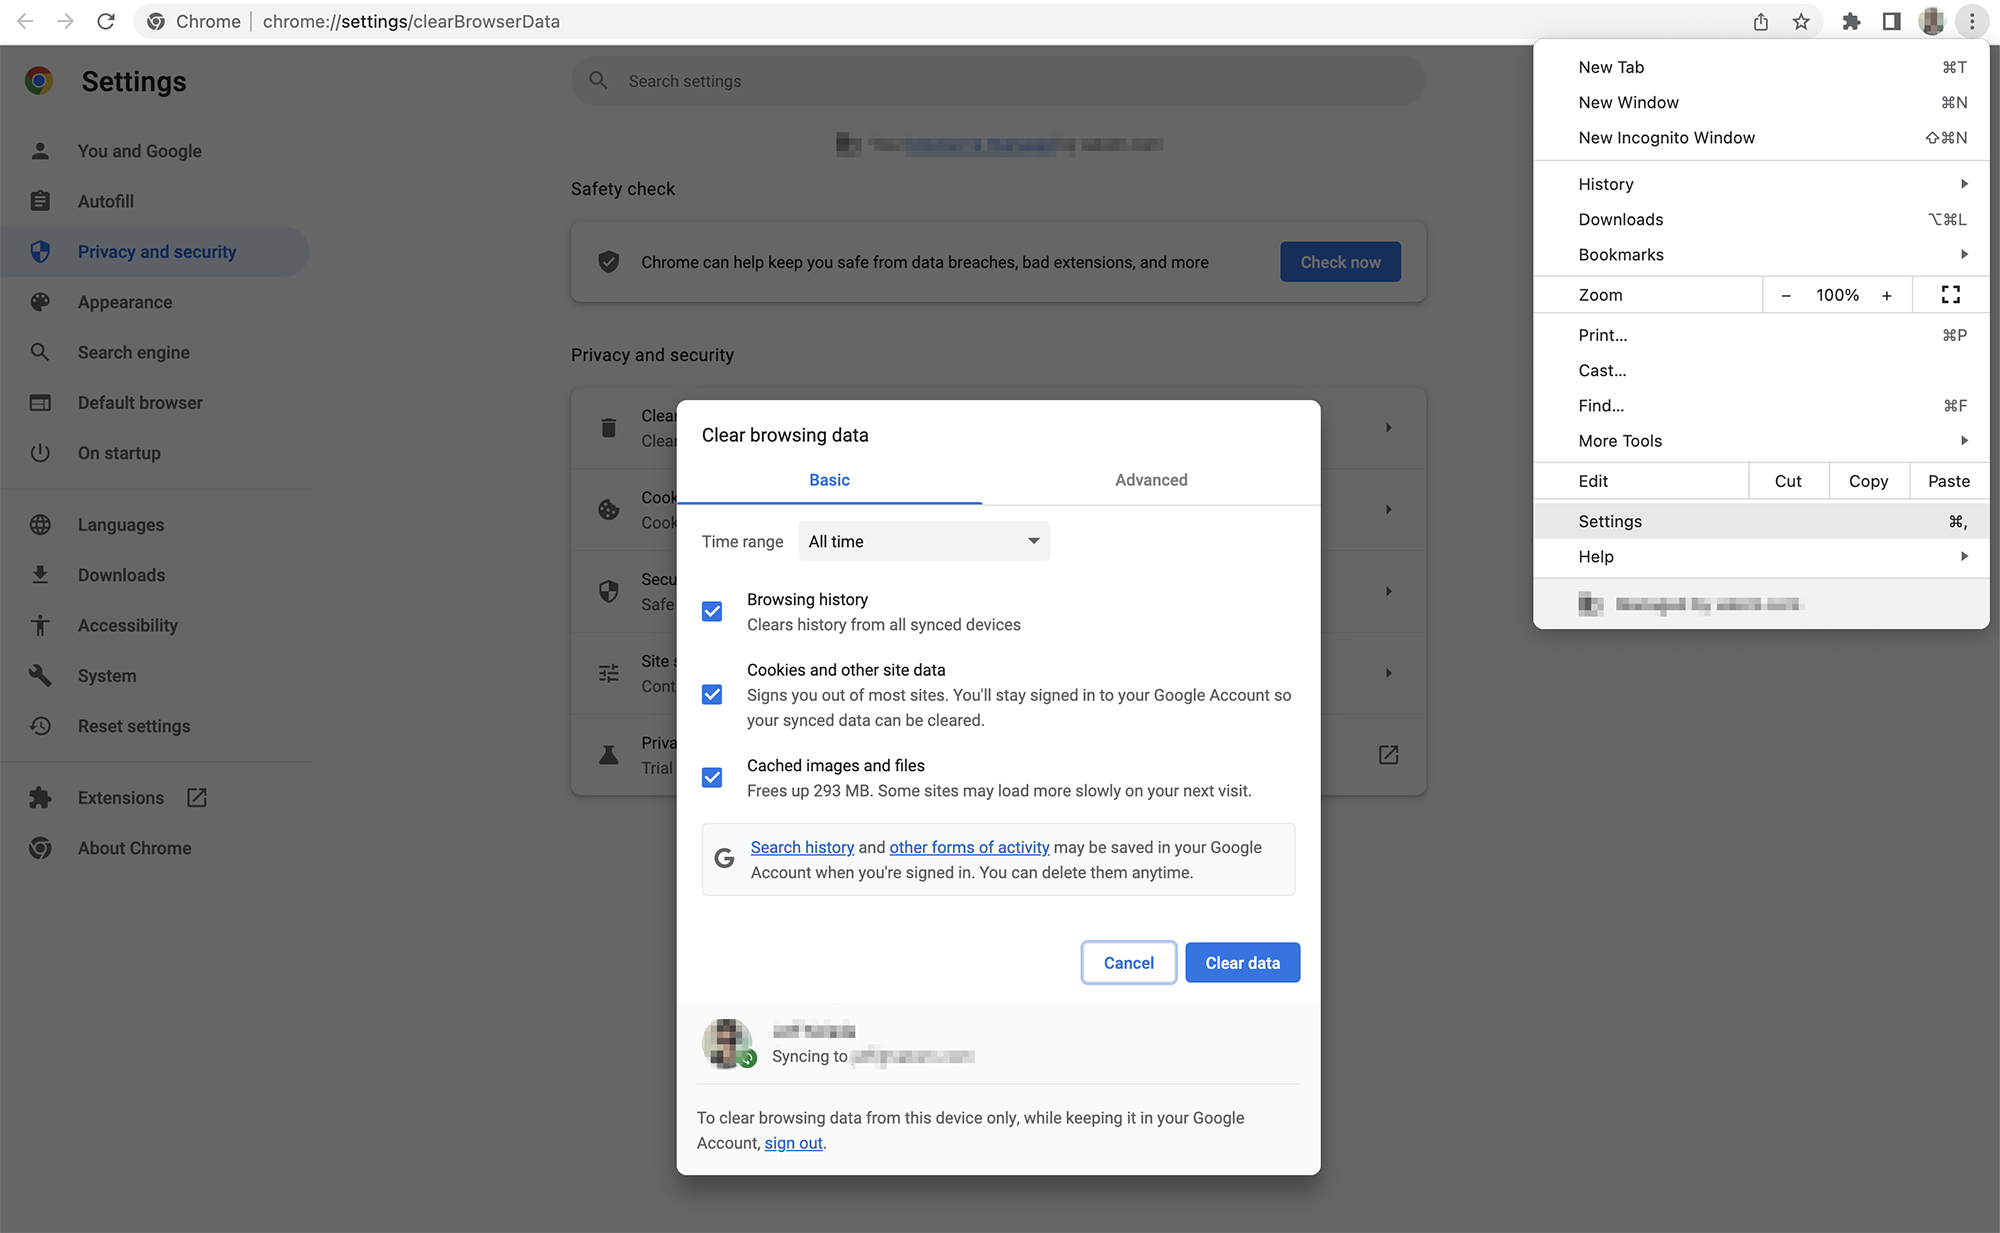
Task: Open the Time range All time dropdown
Action: 924,541
